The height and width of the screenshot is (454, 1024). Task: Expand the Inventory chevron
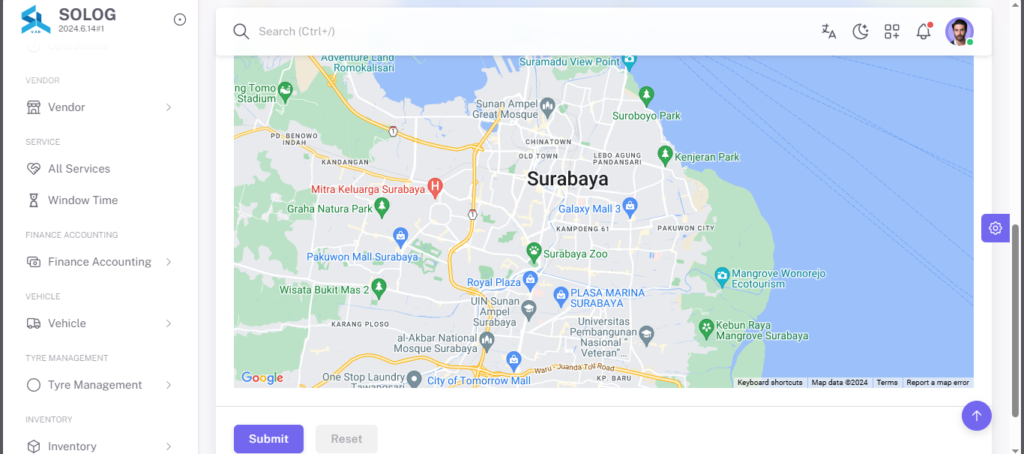[x=168, y=446]
